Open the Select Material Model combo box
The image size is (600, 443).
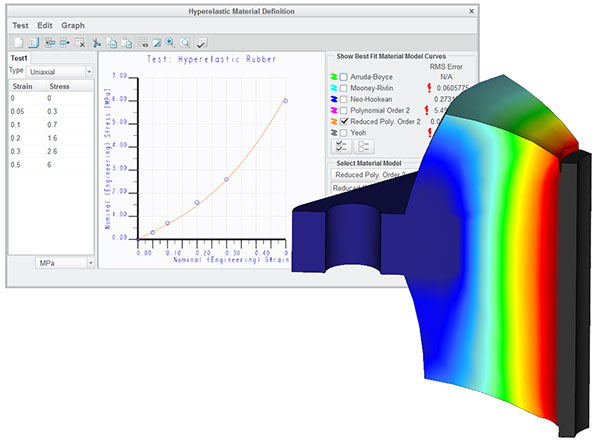coord(373,175)
